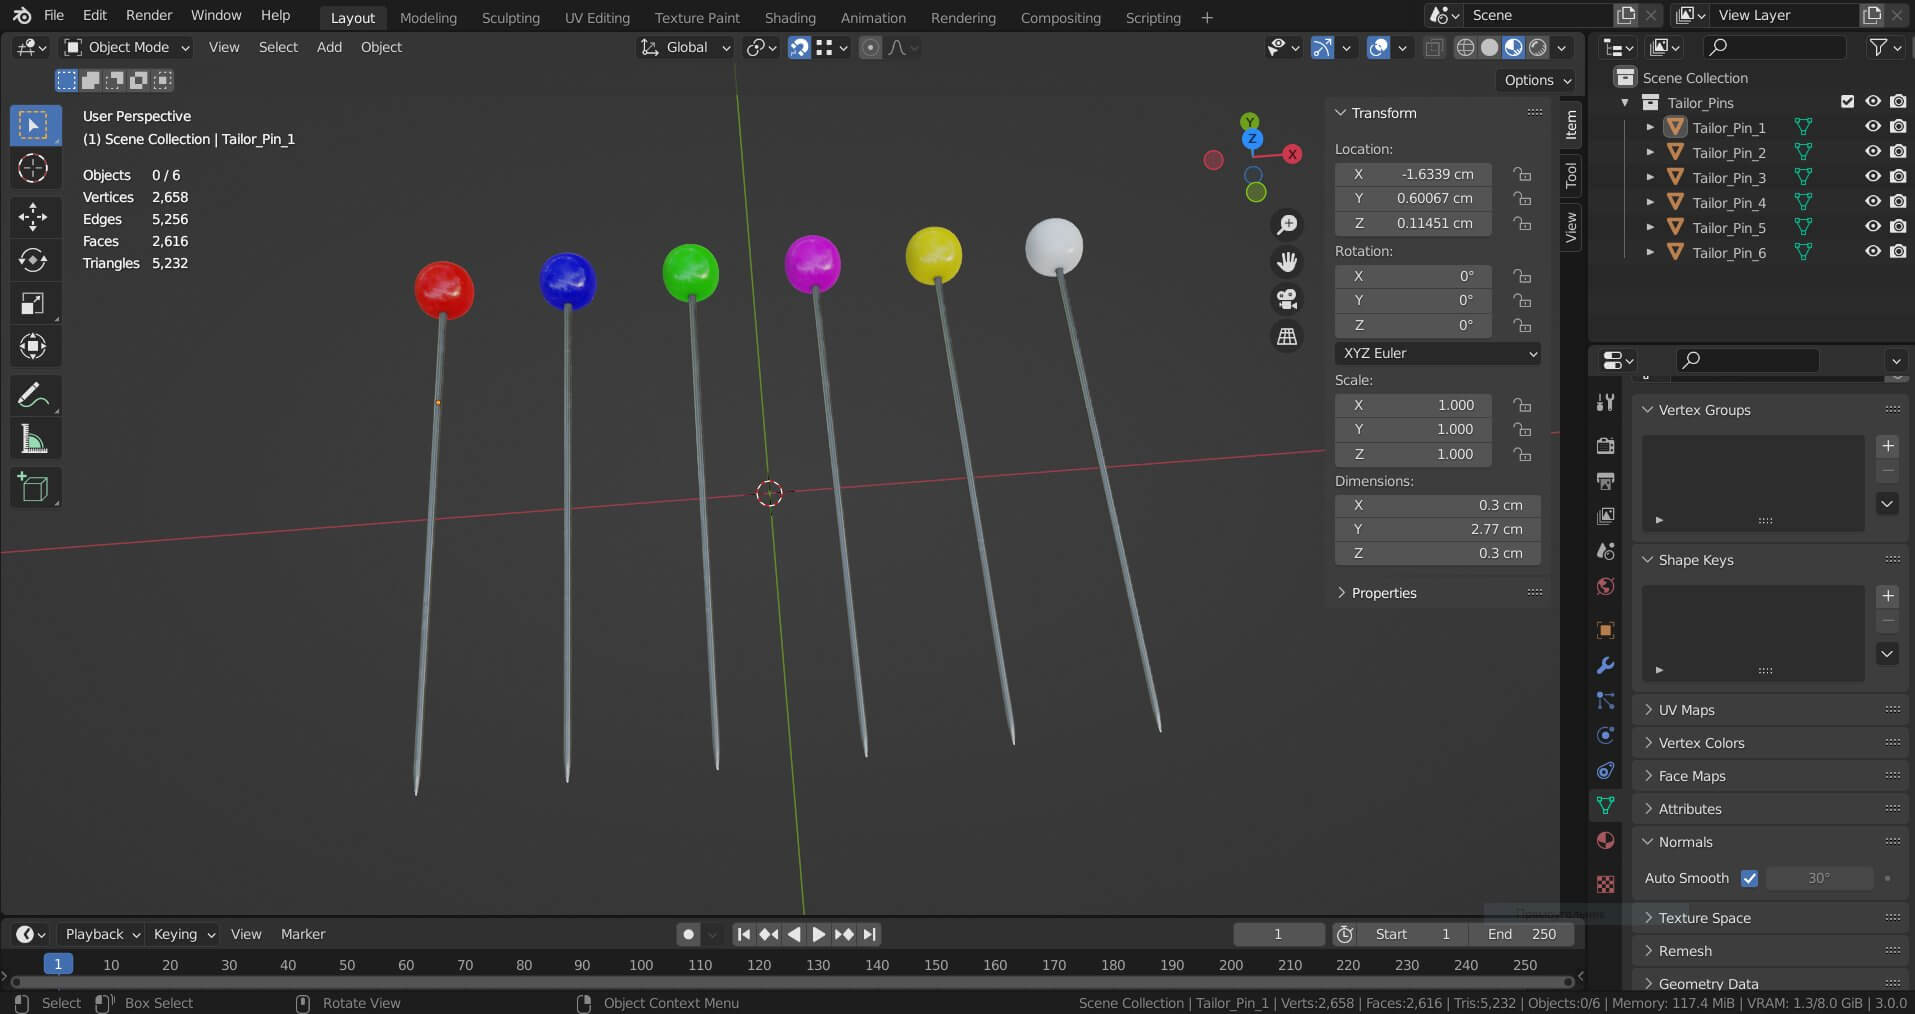Open the Object Mode dropdown
Image resolution: width=1915 pixels, height=1014 pixels.
(126, 47)
